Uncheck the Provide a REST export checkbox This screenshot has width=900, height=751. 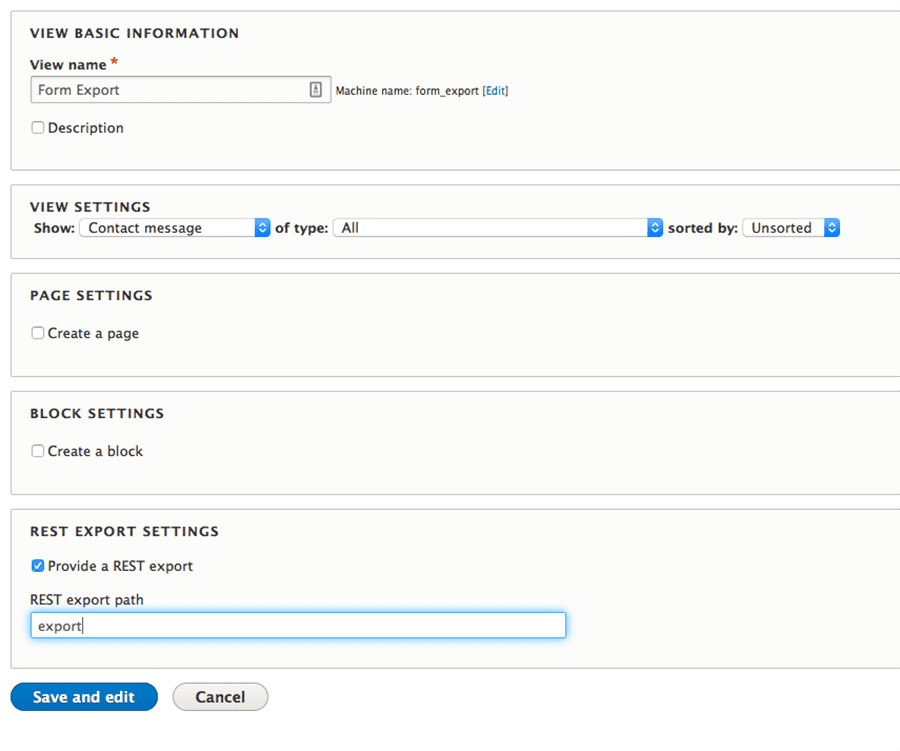coord(38,566)
